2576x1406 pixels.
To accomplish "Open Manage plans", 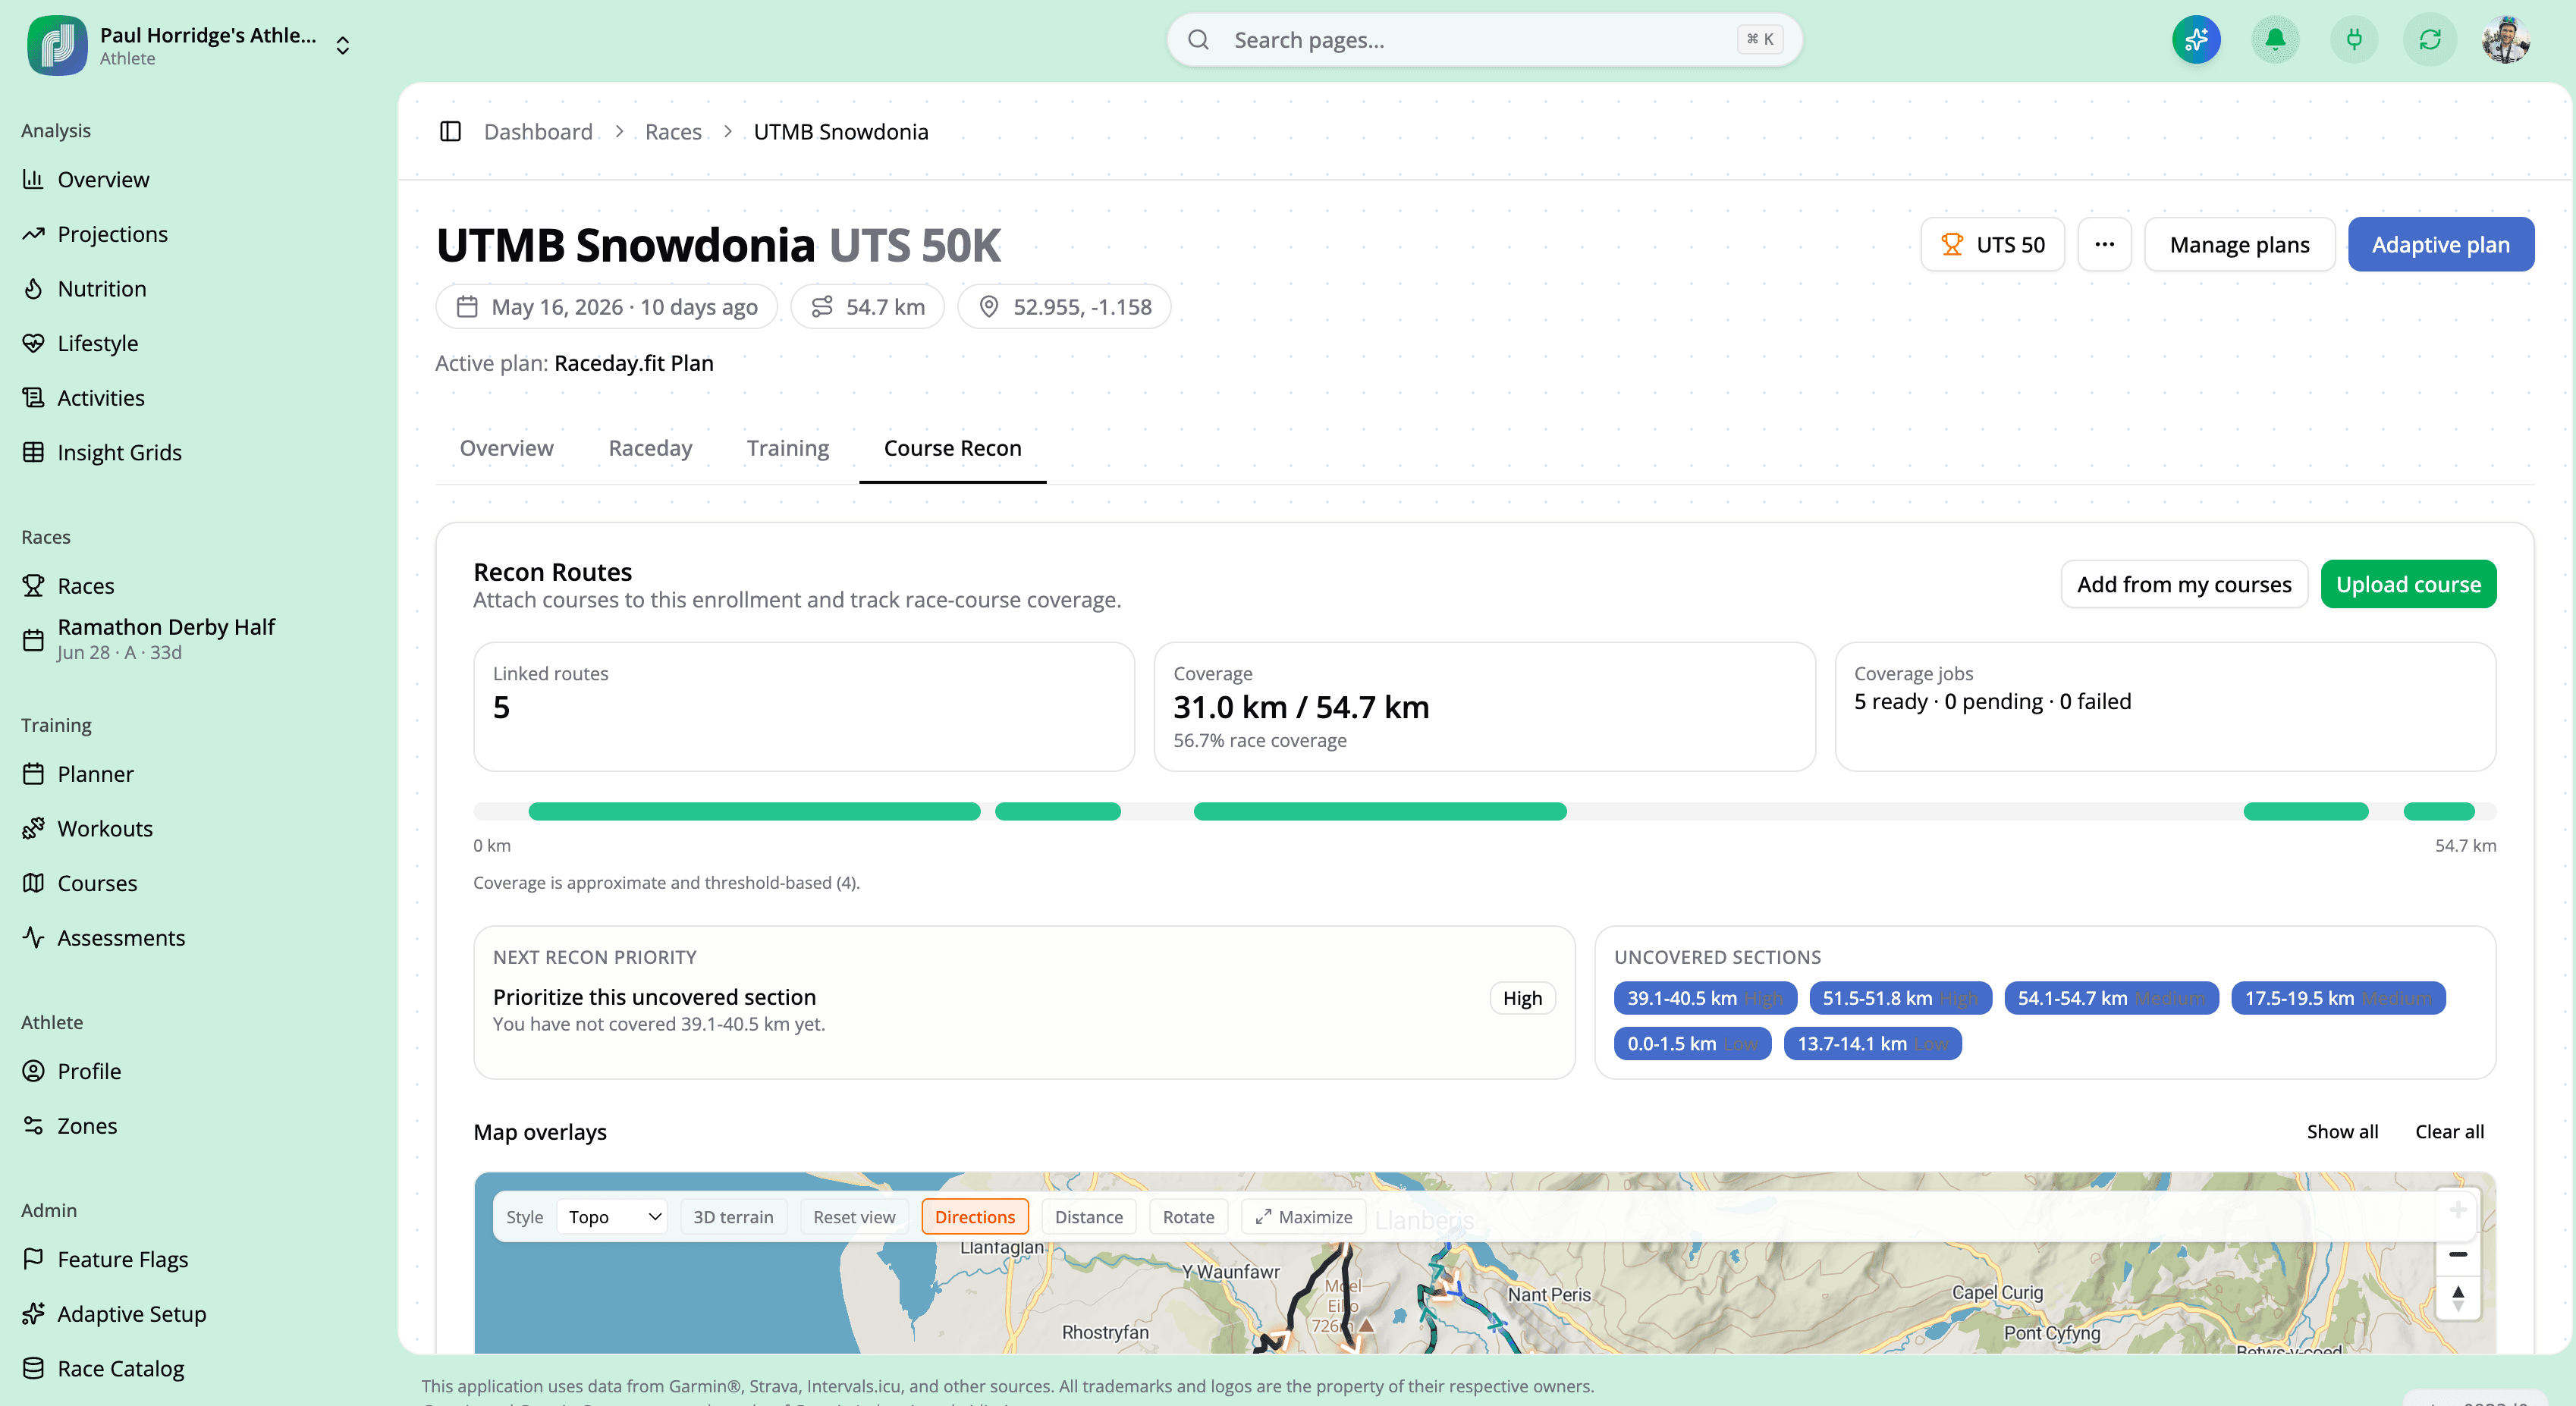I will click(2239, 244).
